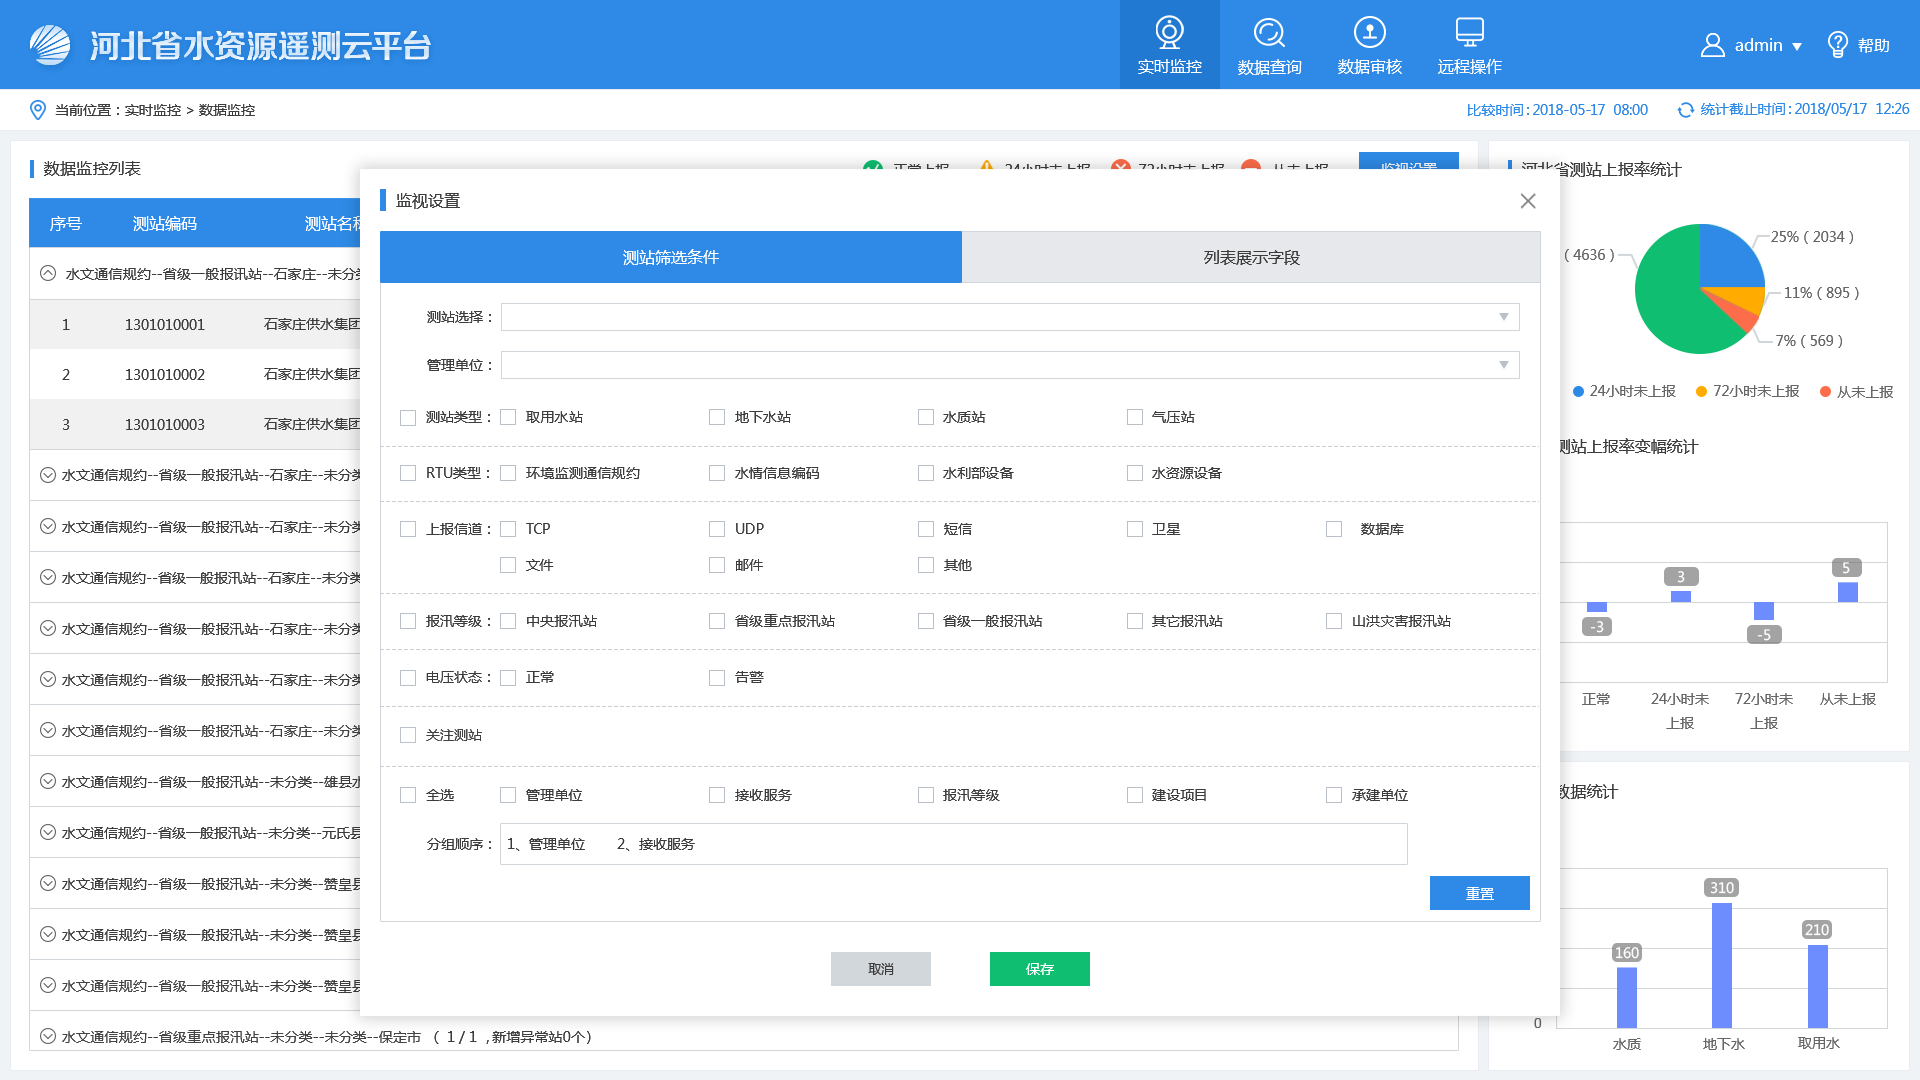1920x1080 pixels.
Task: Check the 中央报汛站 checkbox
Action: point(508,621)
